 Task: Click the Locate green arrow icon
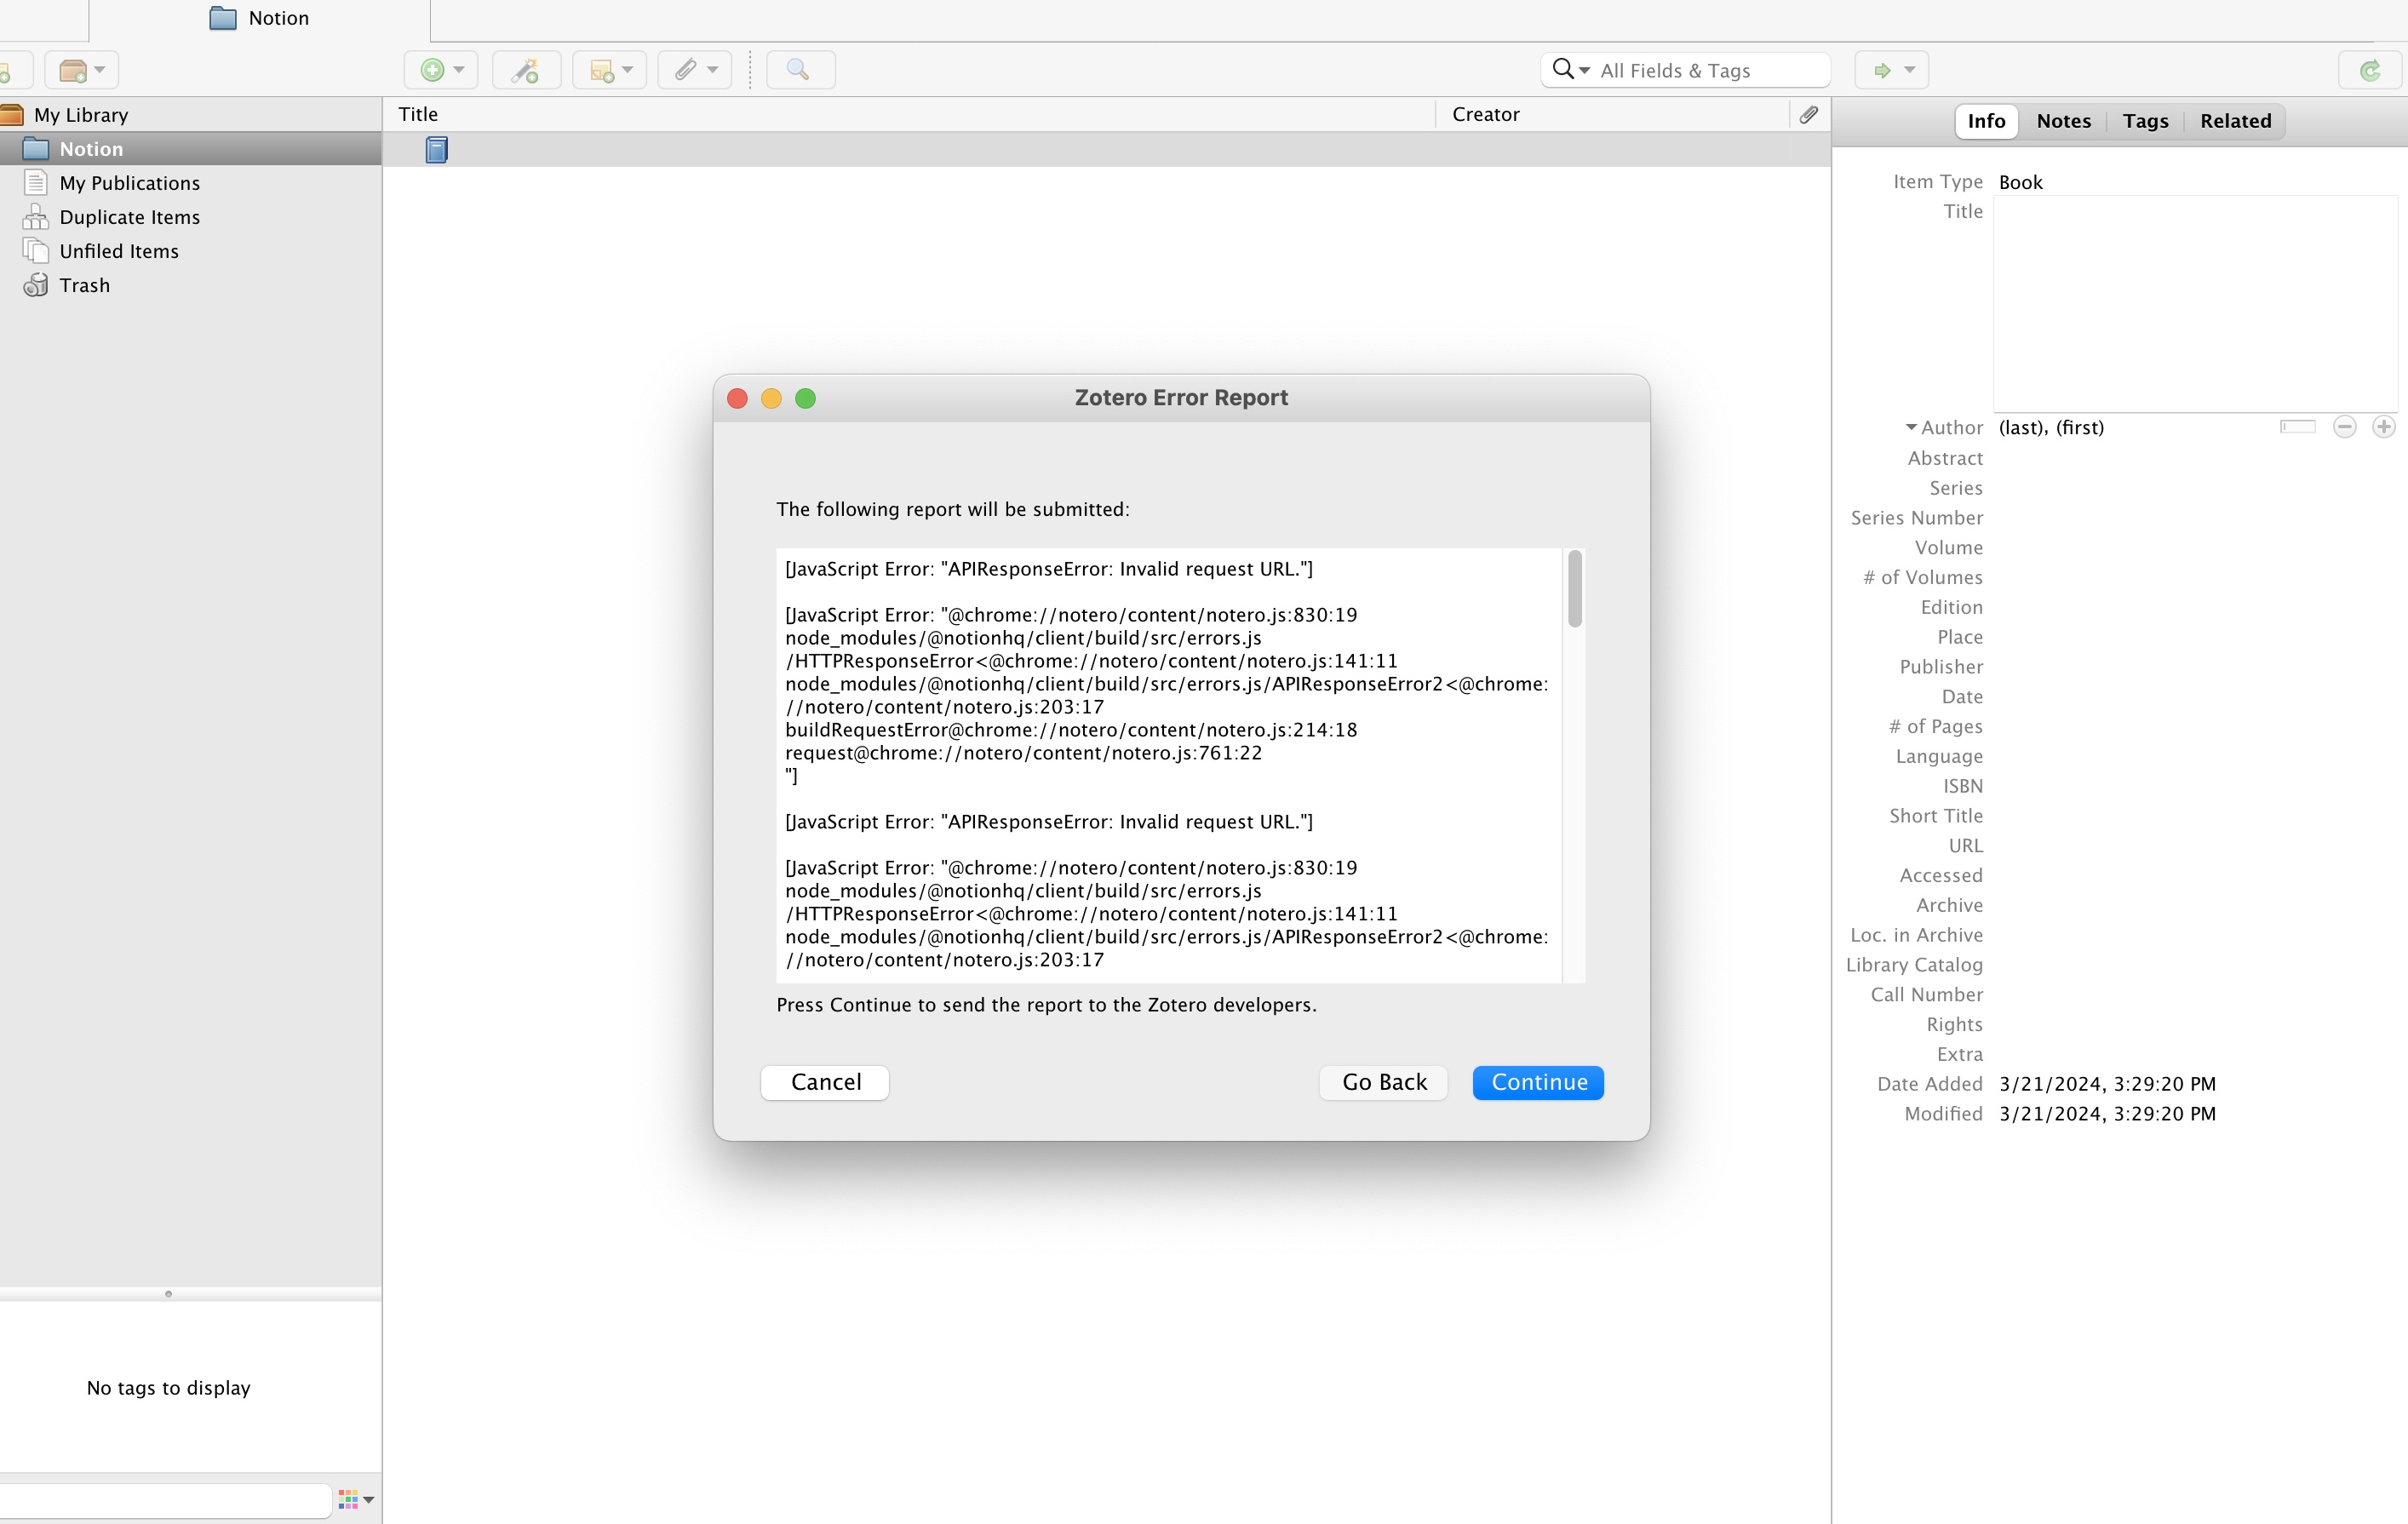pos(1883,70)
